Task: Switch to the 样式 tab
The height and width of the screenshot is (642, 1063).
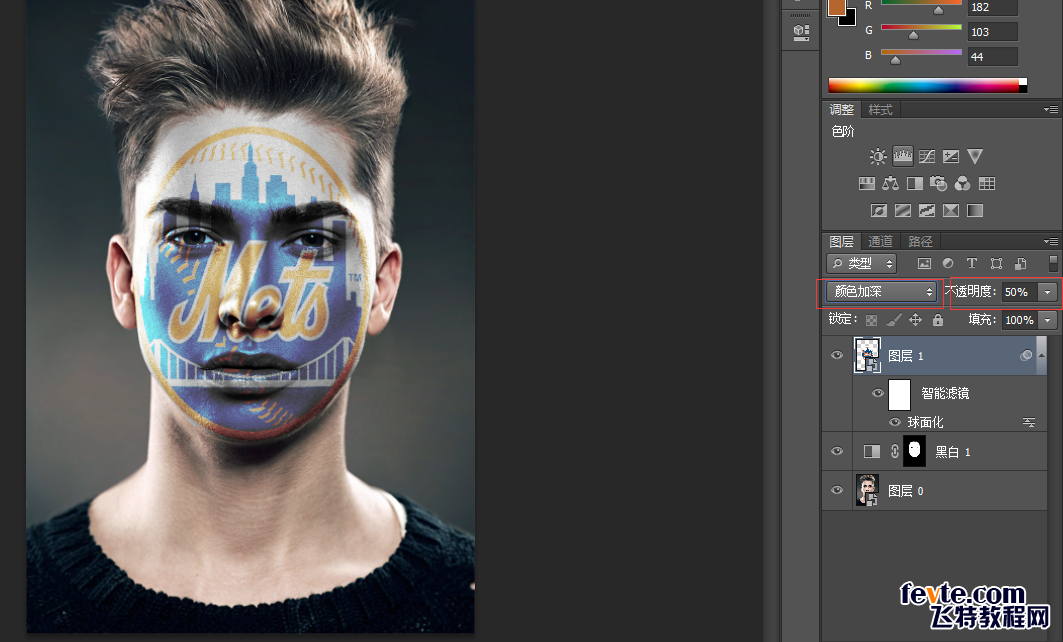Action: point(880,109)
